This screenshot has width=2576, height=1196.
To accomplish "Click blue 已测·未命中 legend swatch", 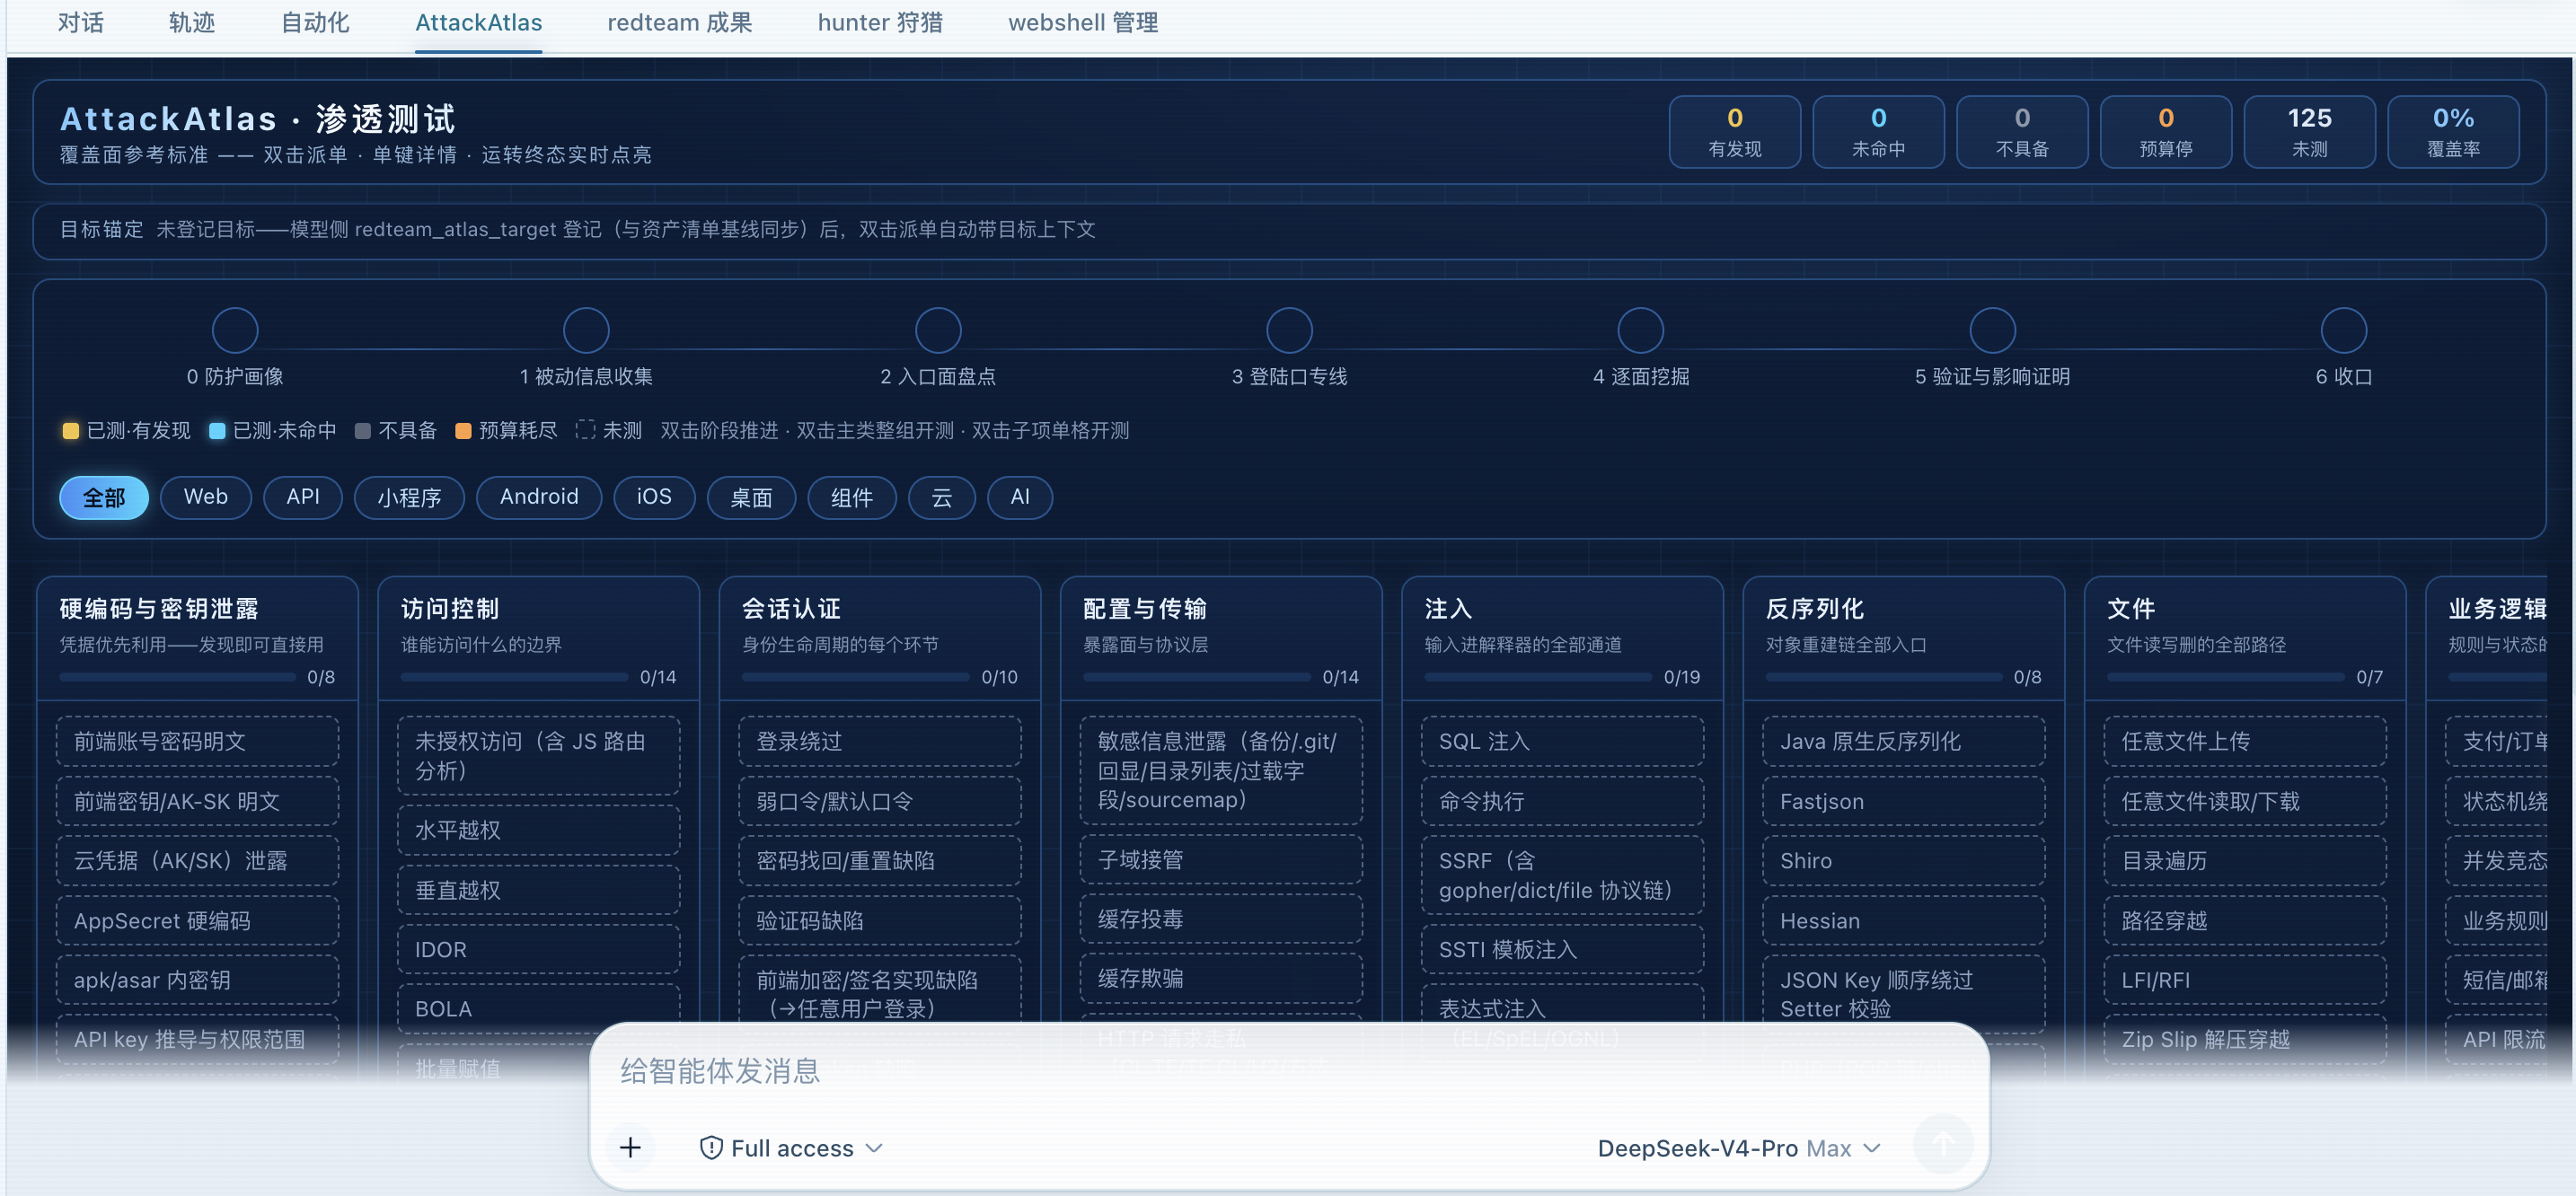I will 217,431.
